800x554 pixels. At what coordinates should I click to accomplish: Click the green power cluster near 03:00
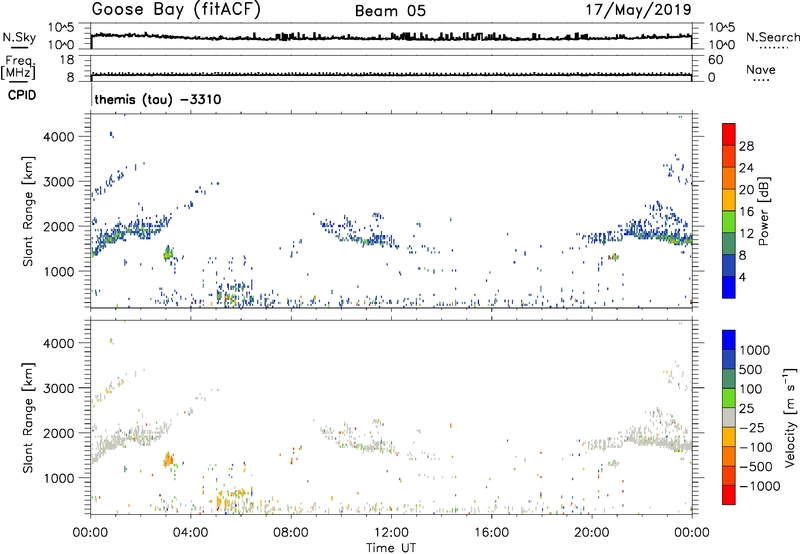click(168, 253)
